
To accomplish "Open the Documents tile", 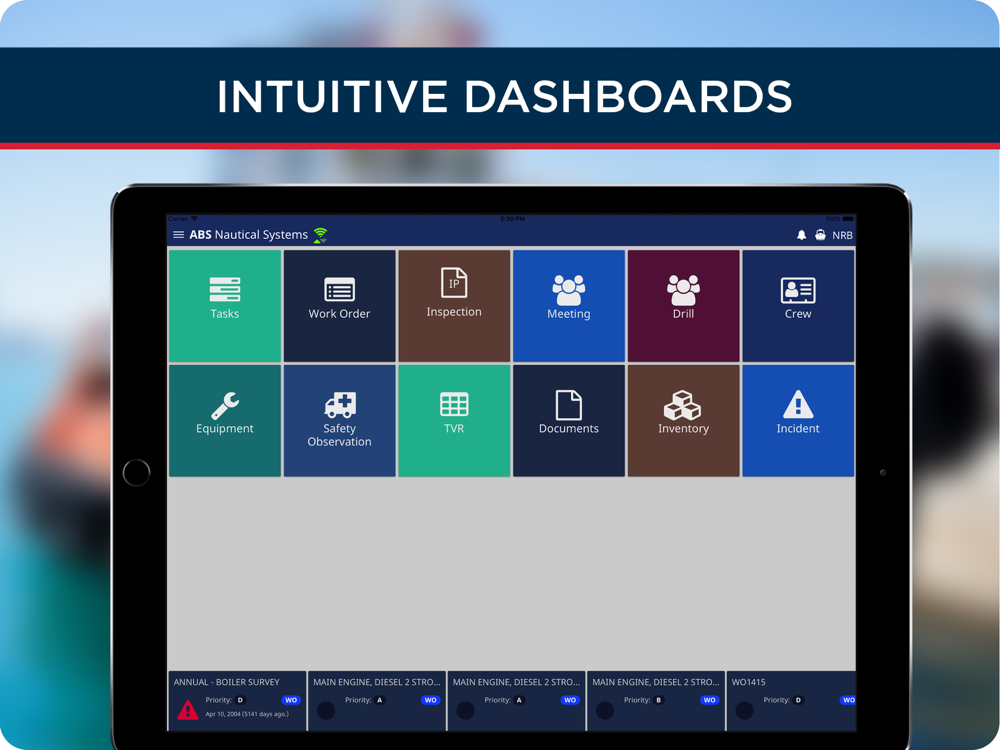I will click(x=569, y=420).
